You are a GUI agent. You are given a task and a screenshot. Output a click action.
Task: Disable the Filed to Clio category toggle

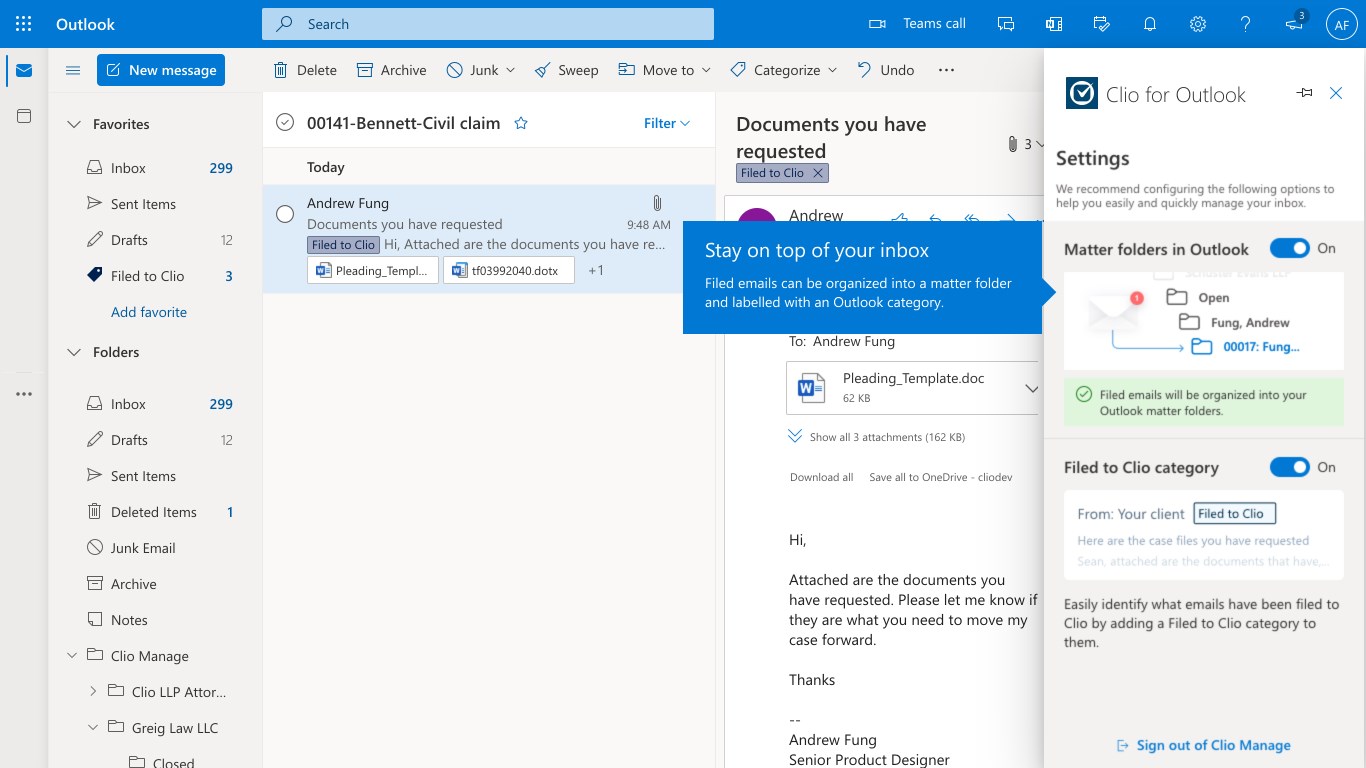(1289, 467)
